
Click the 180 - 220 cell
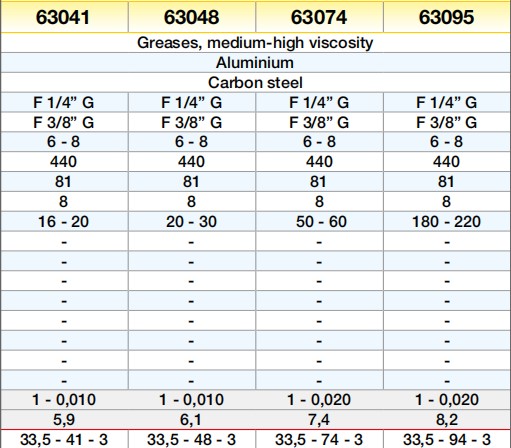click(447, 222)
